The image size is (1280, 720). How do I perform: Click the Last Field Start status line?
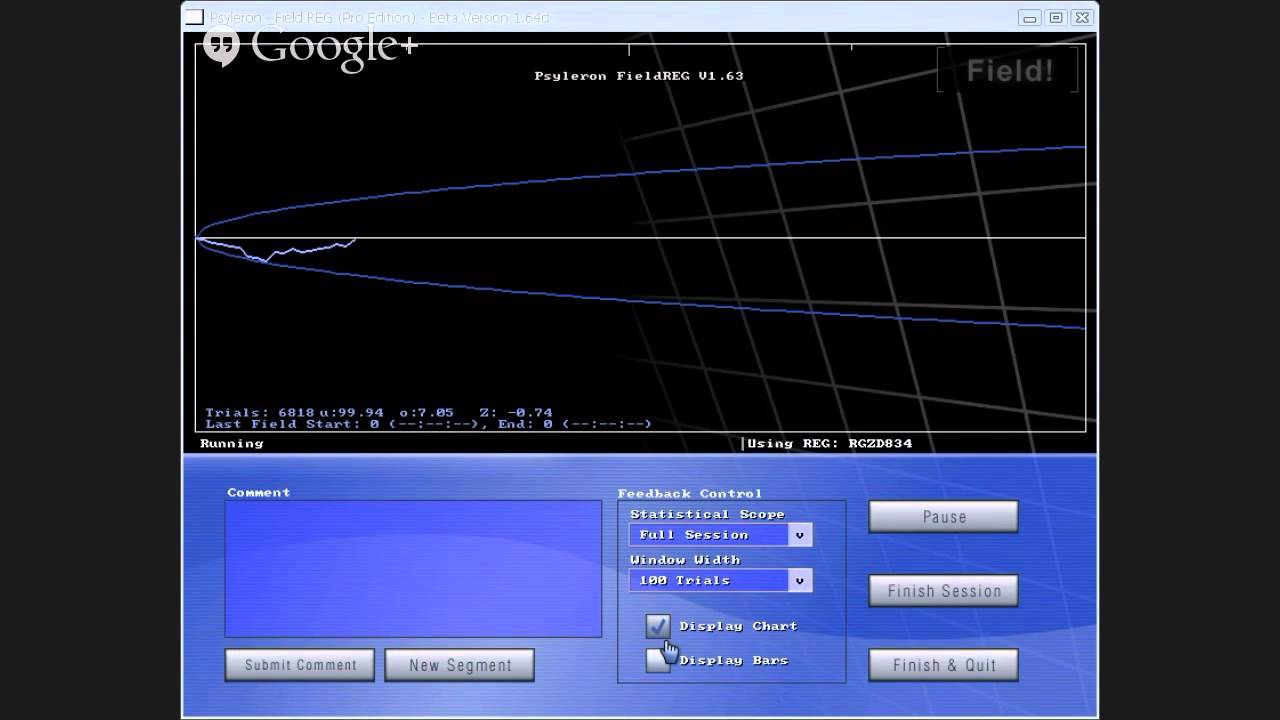coord(428,424)
